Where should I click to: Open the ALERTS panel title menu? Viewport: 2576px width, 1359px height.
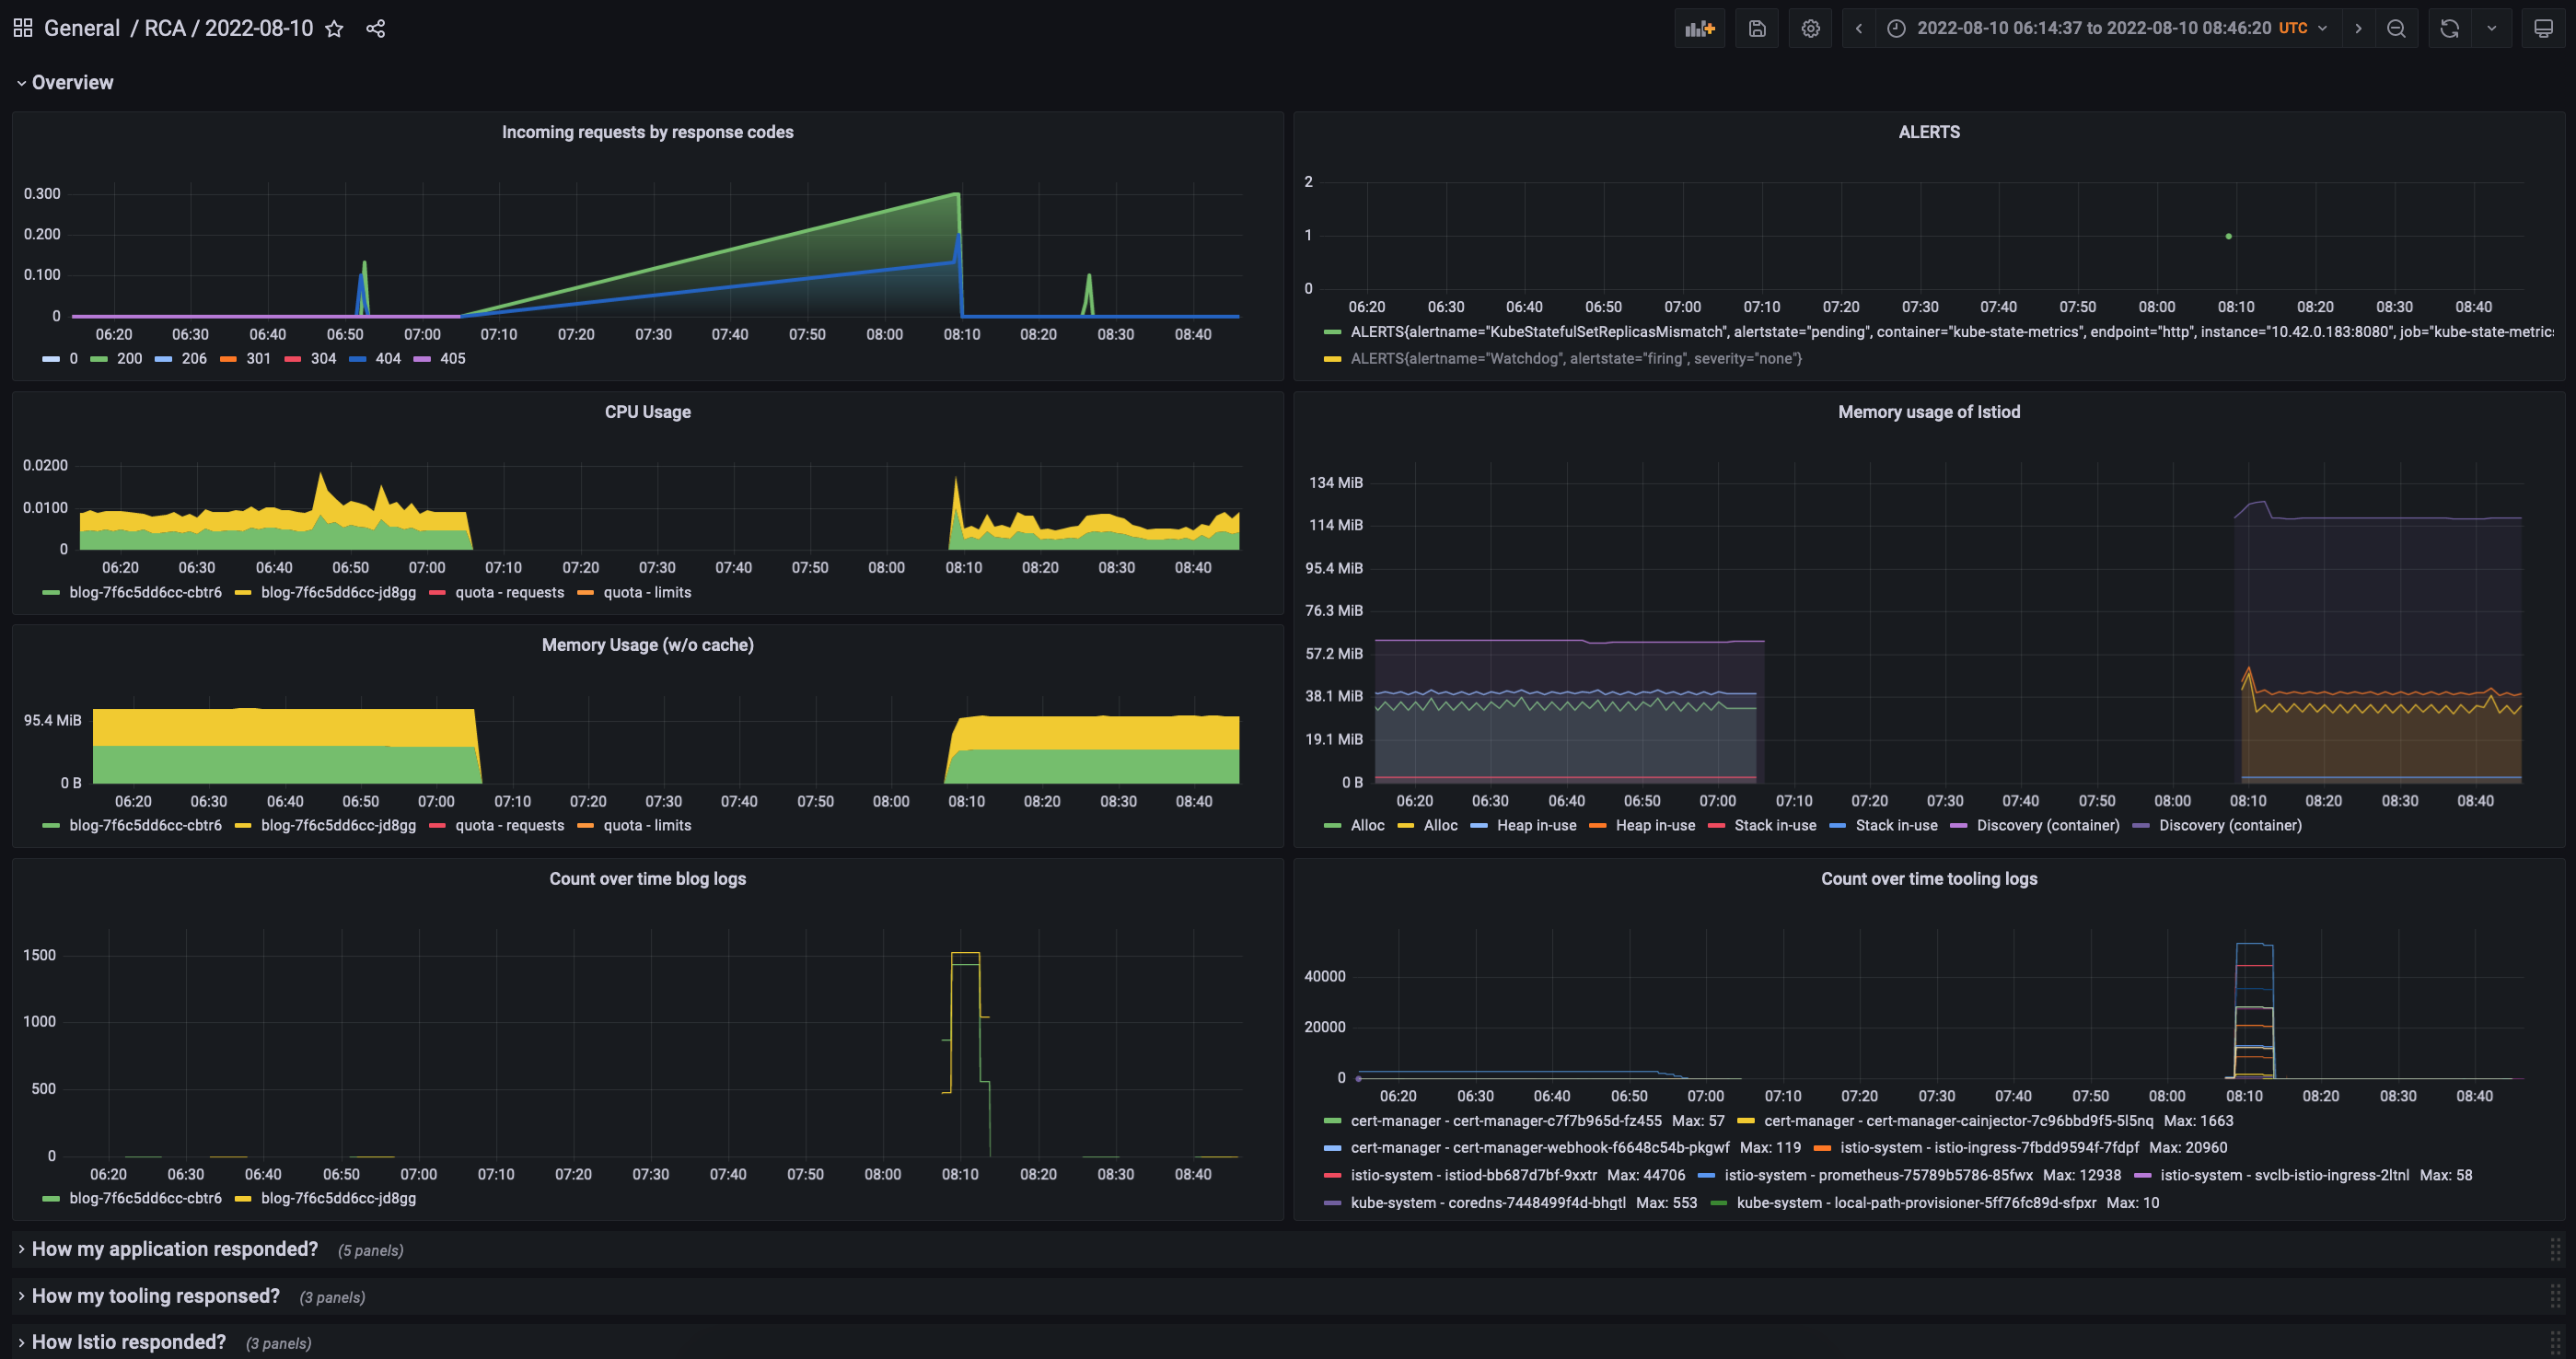pos(1928,132)
